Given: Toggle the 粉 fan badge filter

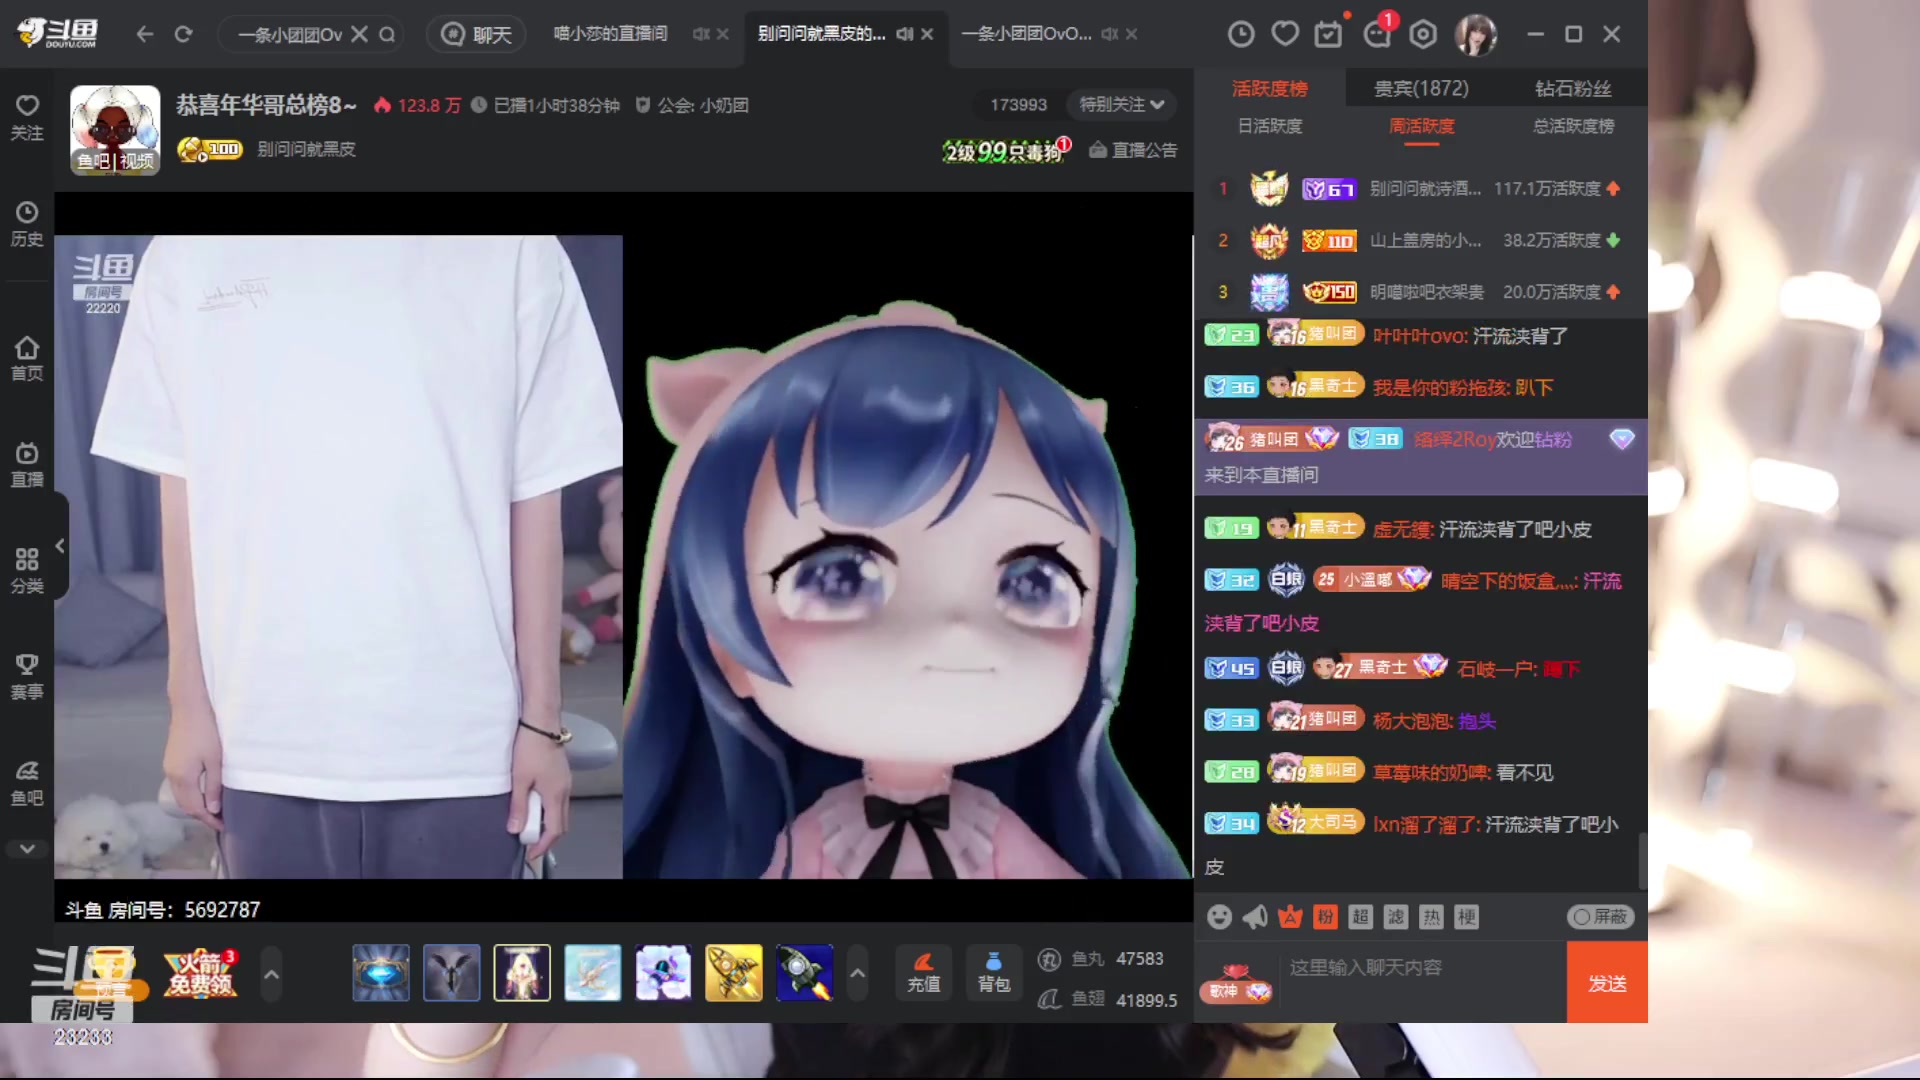Looking at the screenshot, I should (1325, 916).
